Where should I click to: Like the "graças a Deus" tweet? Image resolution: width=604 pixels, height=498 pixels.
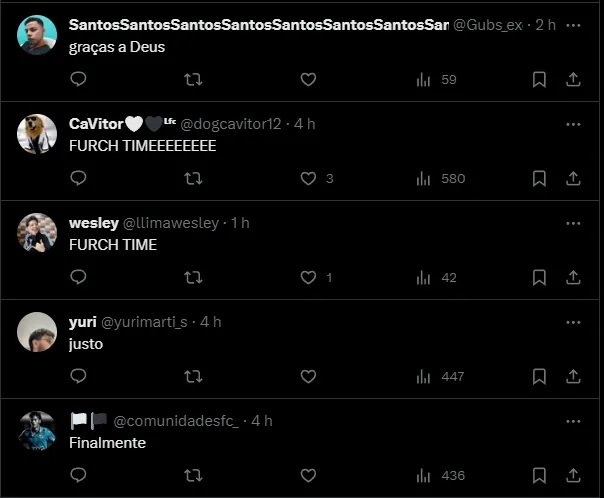[308, 79]
